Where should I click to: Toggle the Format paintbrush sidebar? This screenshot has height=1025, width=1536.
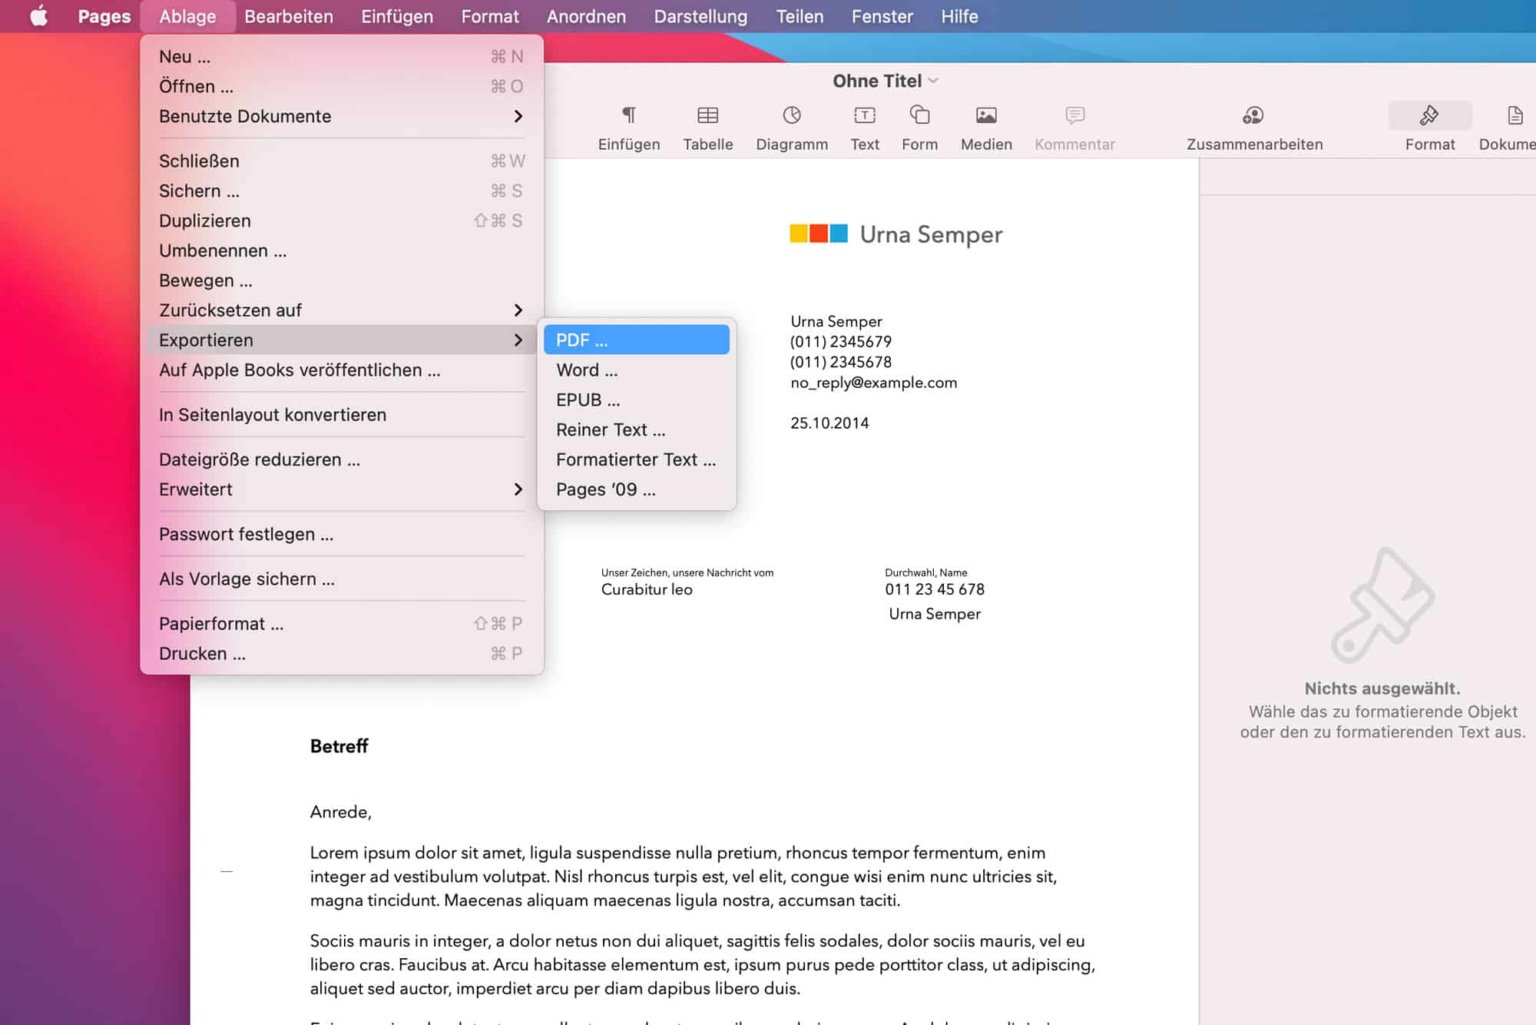tap(1429, 116)
